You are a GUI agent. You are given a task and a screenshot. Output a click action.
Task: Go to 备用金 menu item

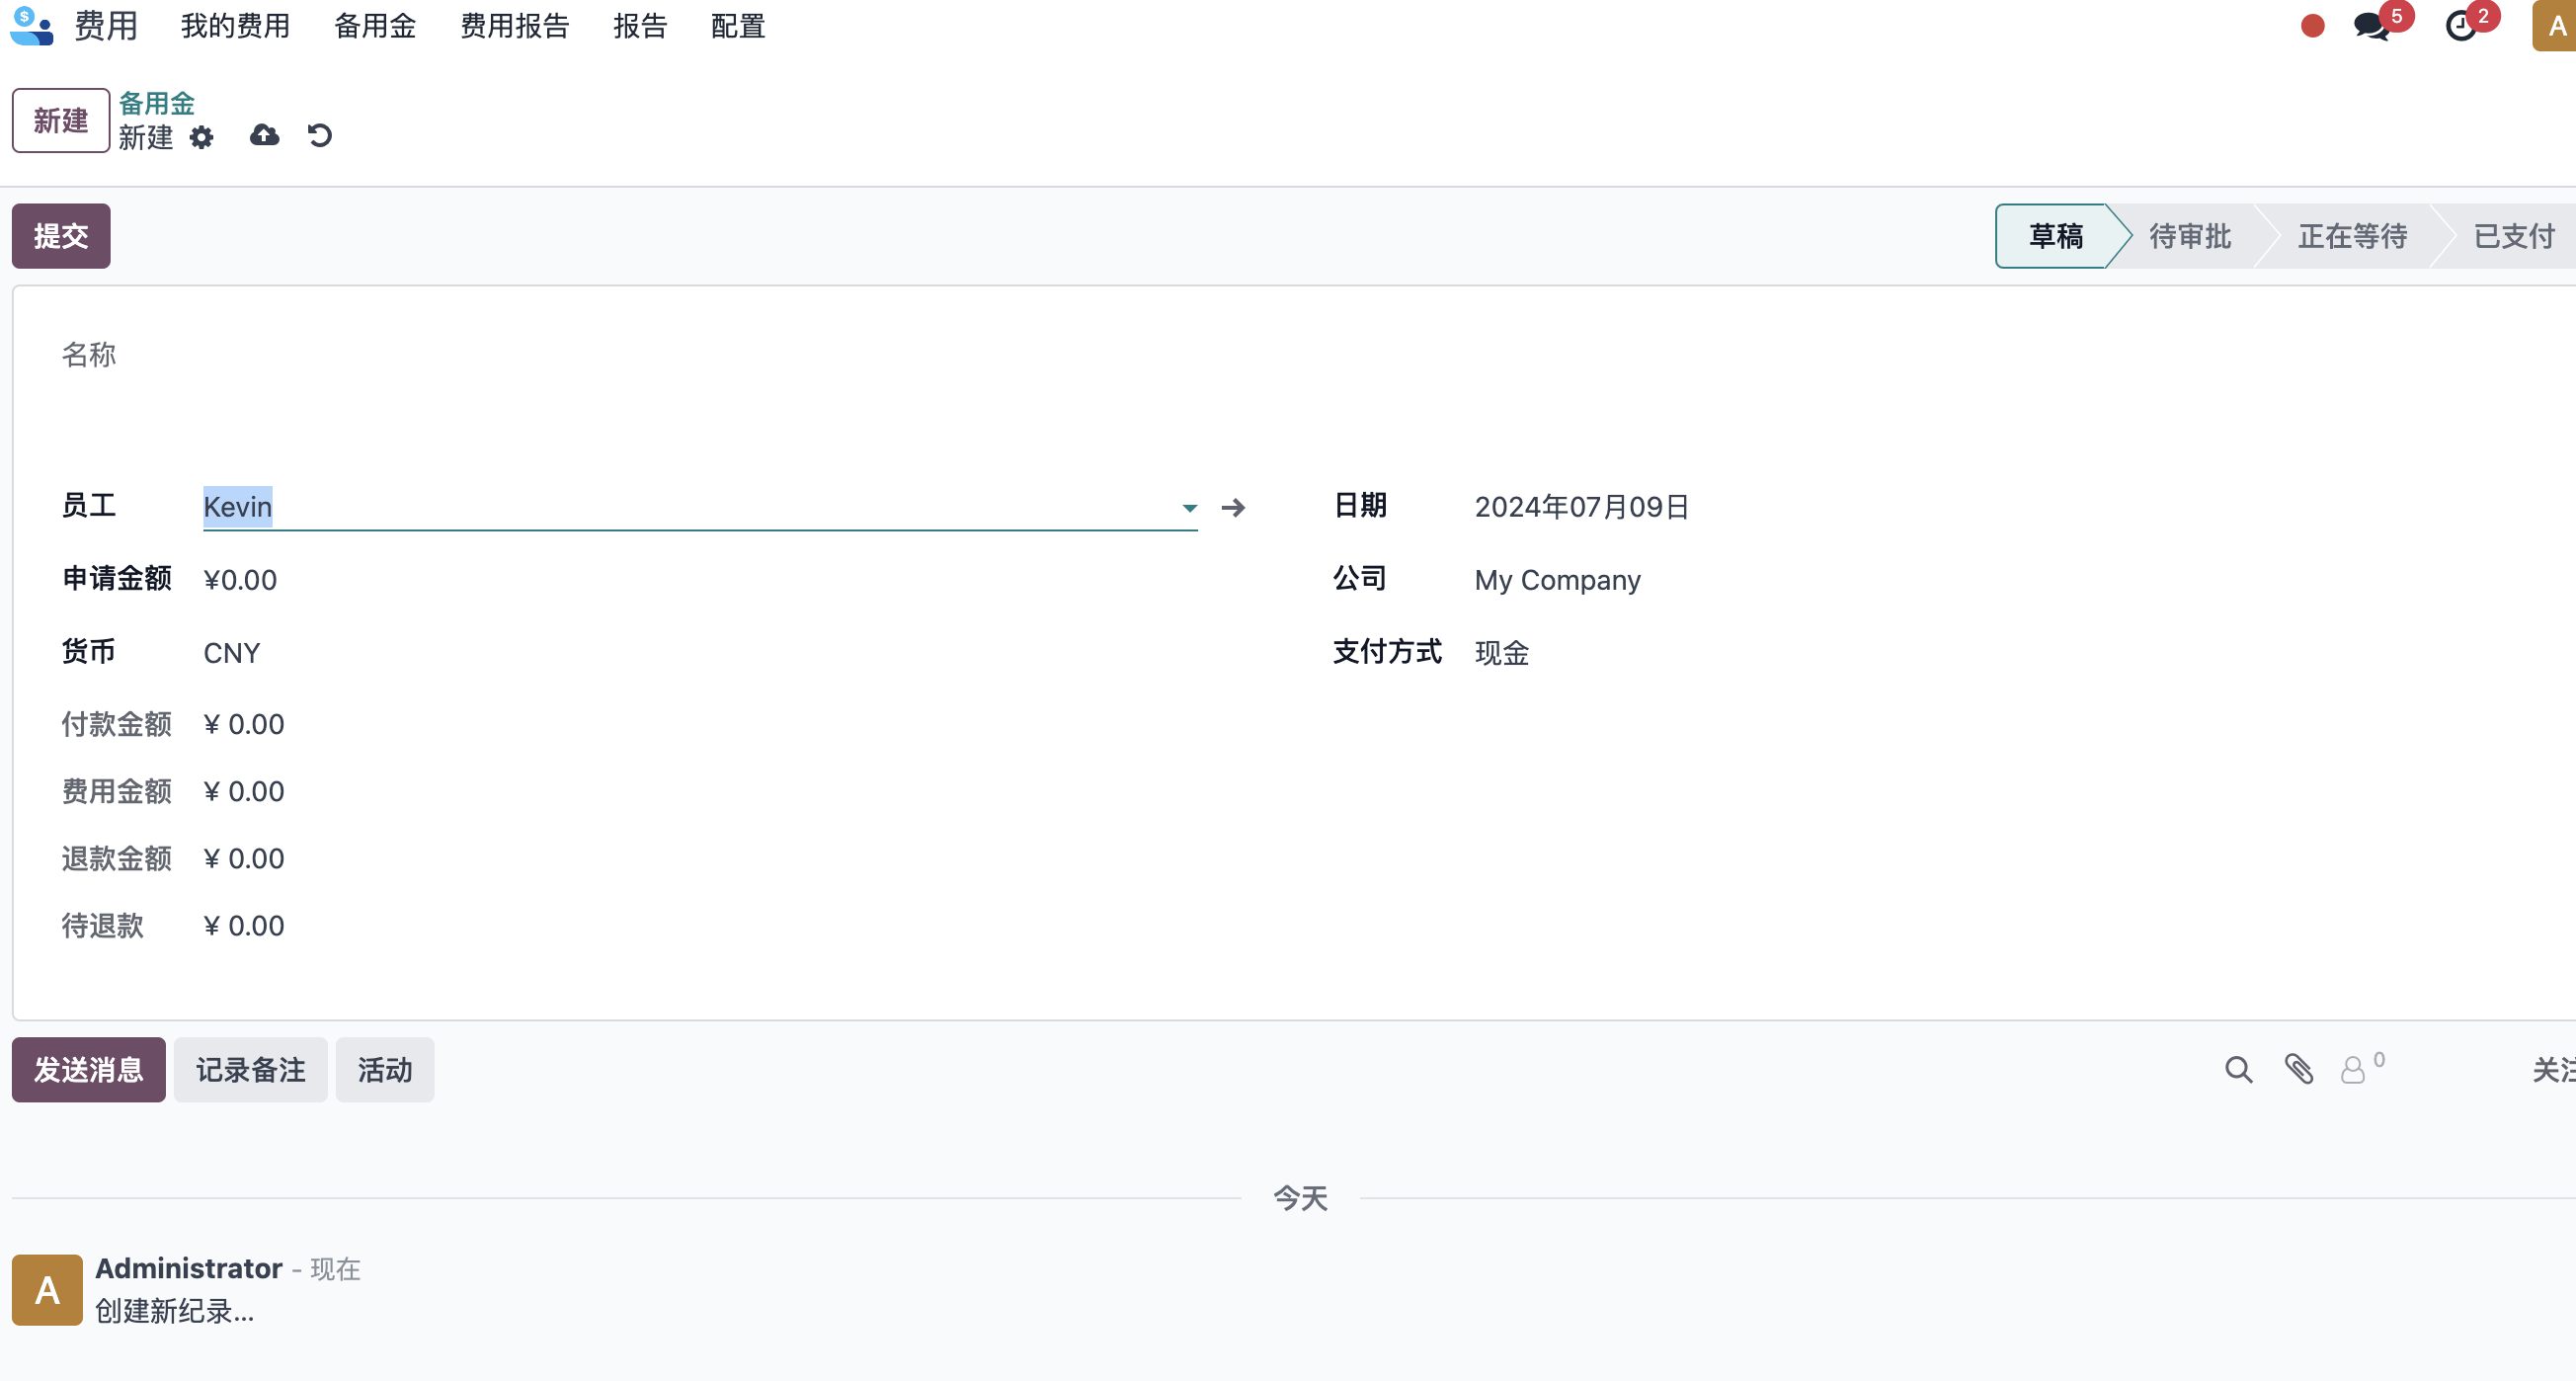pyautogui.click(x=375, y=26)
